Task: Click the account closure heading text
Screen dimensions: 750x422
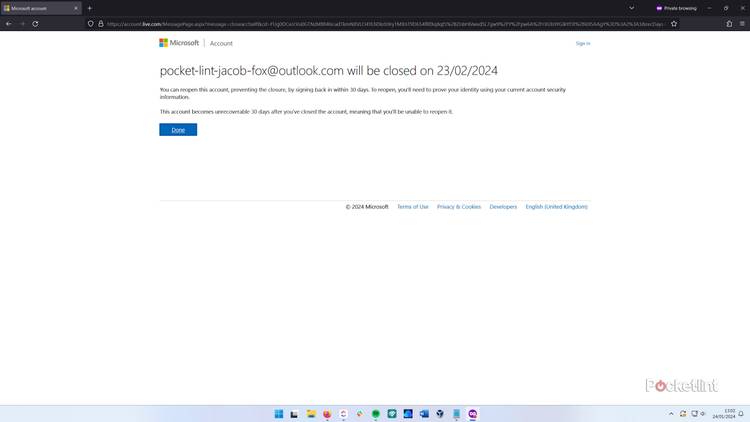Action: tap(328, 70)
